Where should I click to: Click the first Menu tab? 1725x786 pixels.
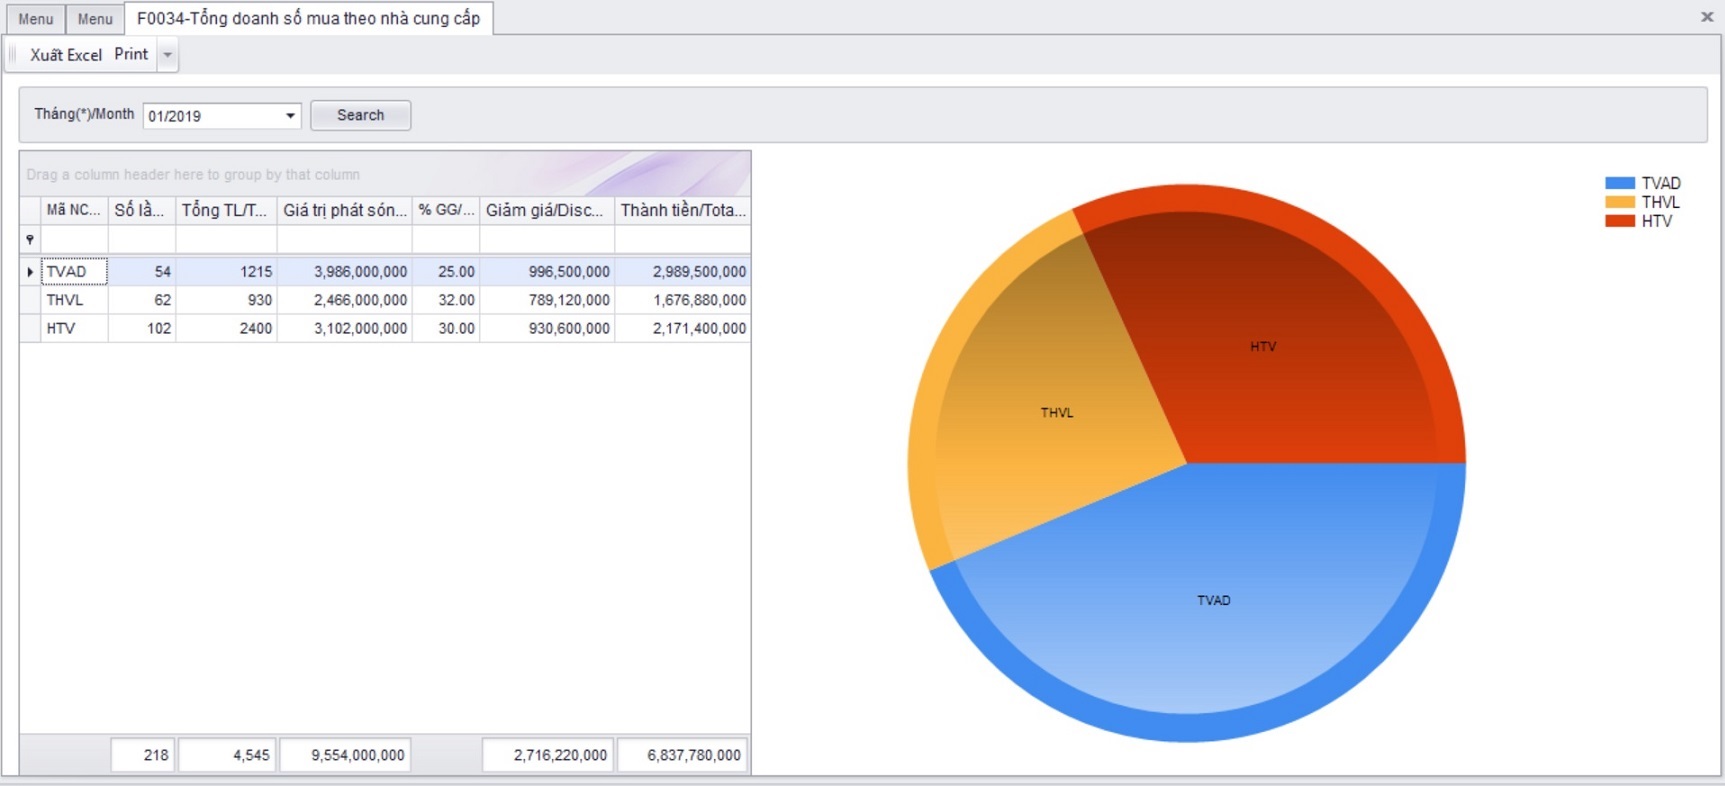point(36,19)
